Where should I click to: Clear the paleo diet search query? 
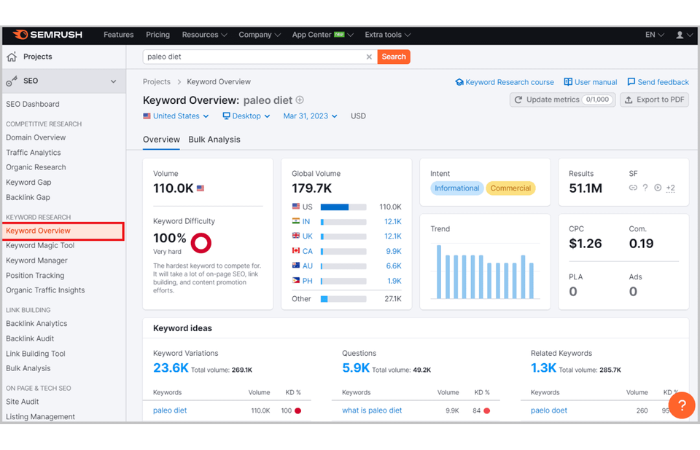point(369,57)
